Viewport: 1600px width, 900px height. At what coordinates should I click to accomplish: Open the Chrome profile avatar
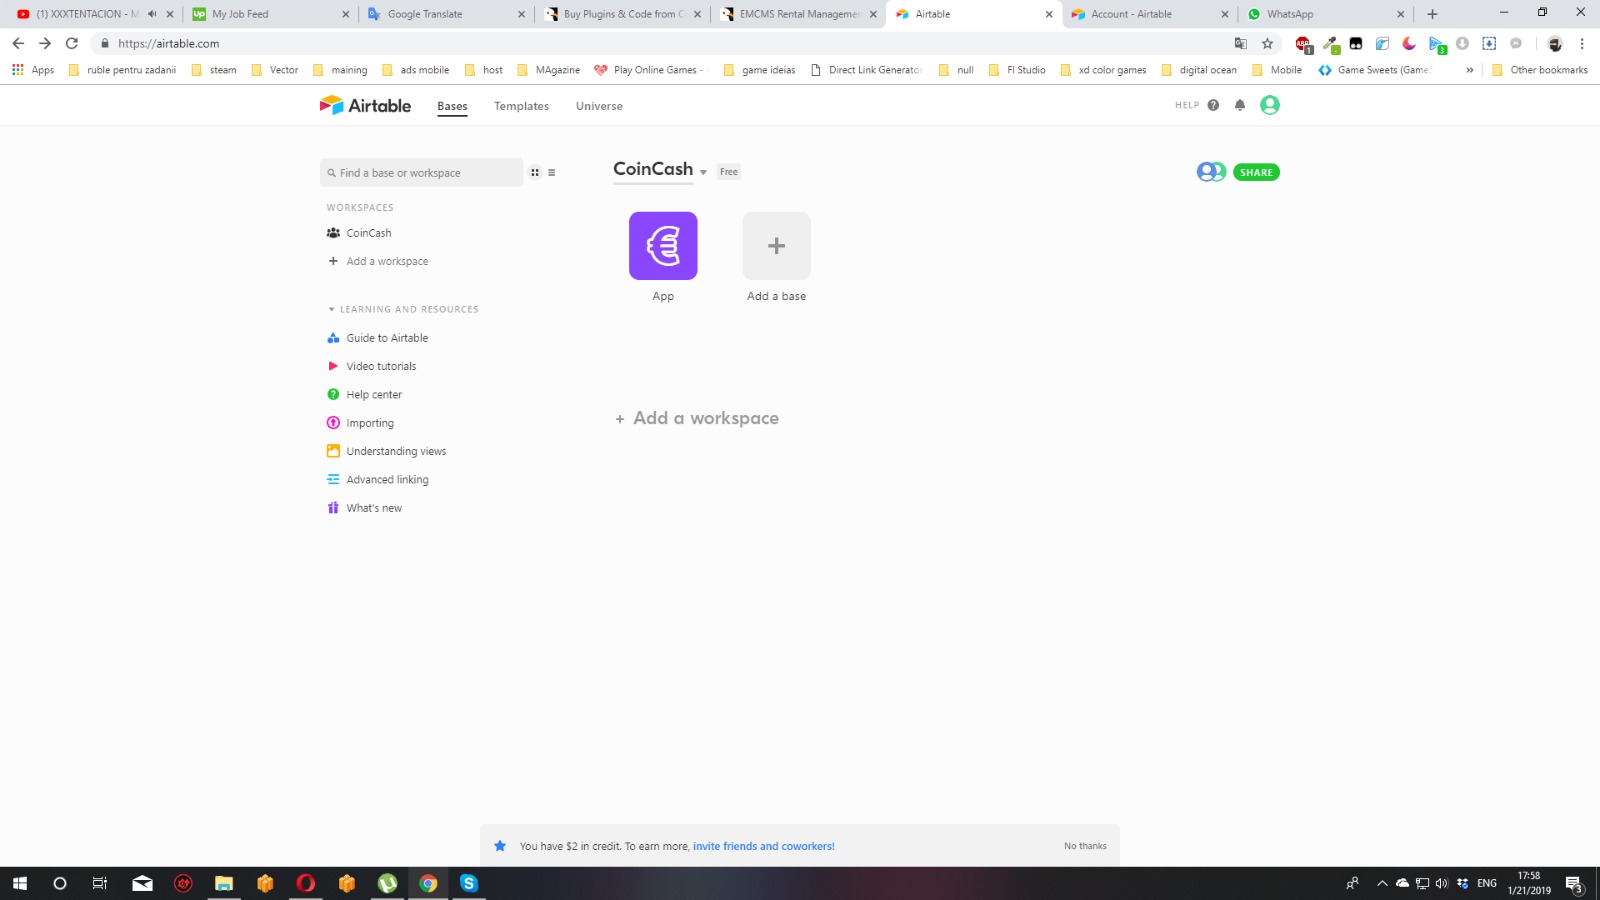pos(1554,44)
